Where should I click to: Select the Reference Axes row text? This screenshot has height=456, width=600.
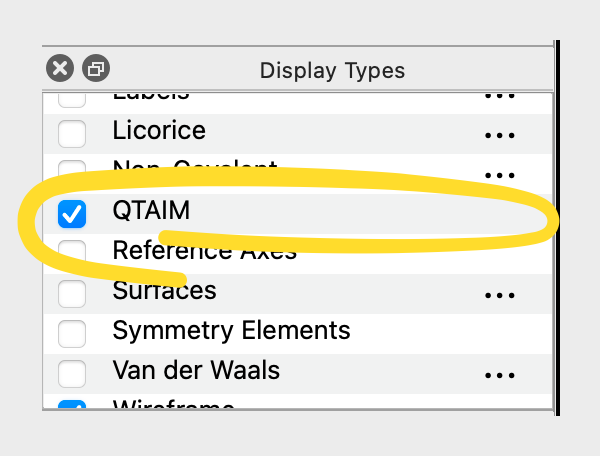pyautogui.click(x=204, y=251)
